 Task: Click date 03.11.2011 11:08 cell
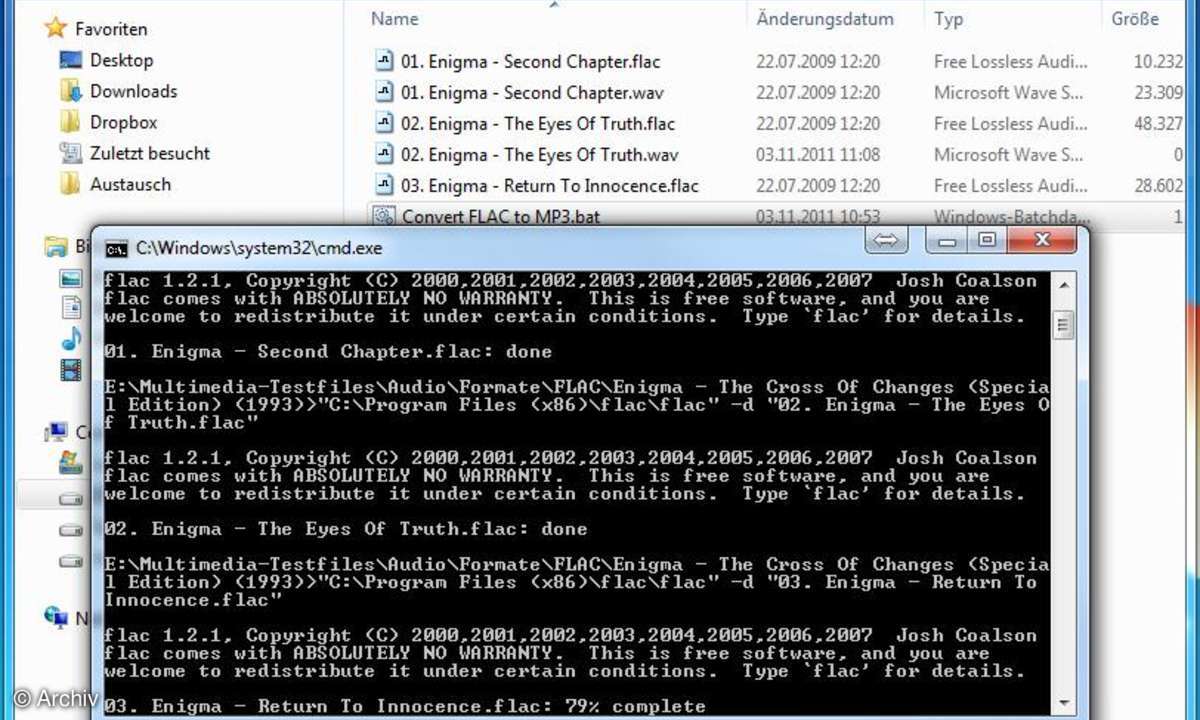tap(818, 154)
